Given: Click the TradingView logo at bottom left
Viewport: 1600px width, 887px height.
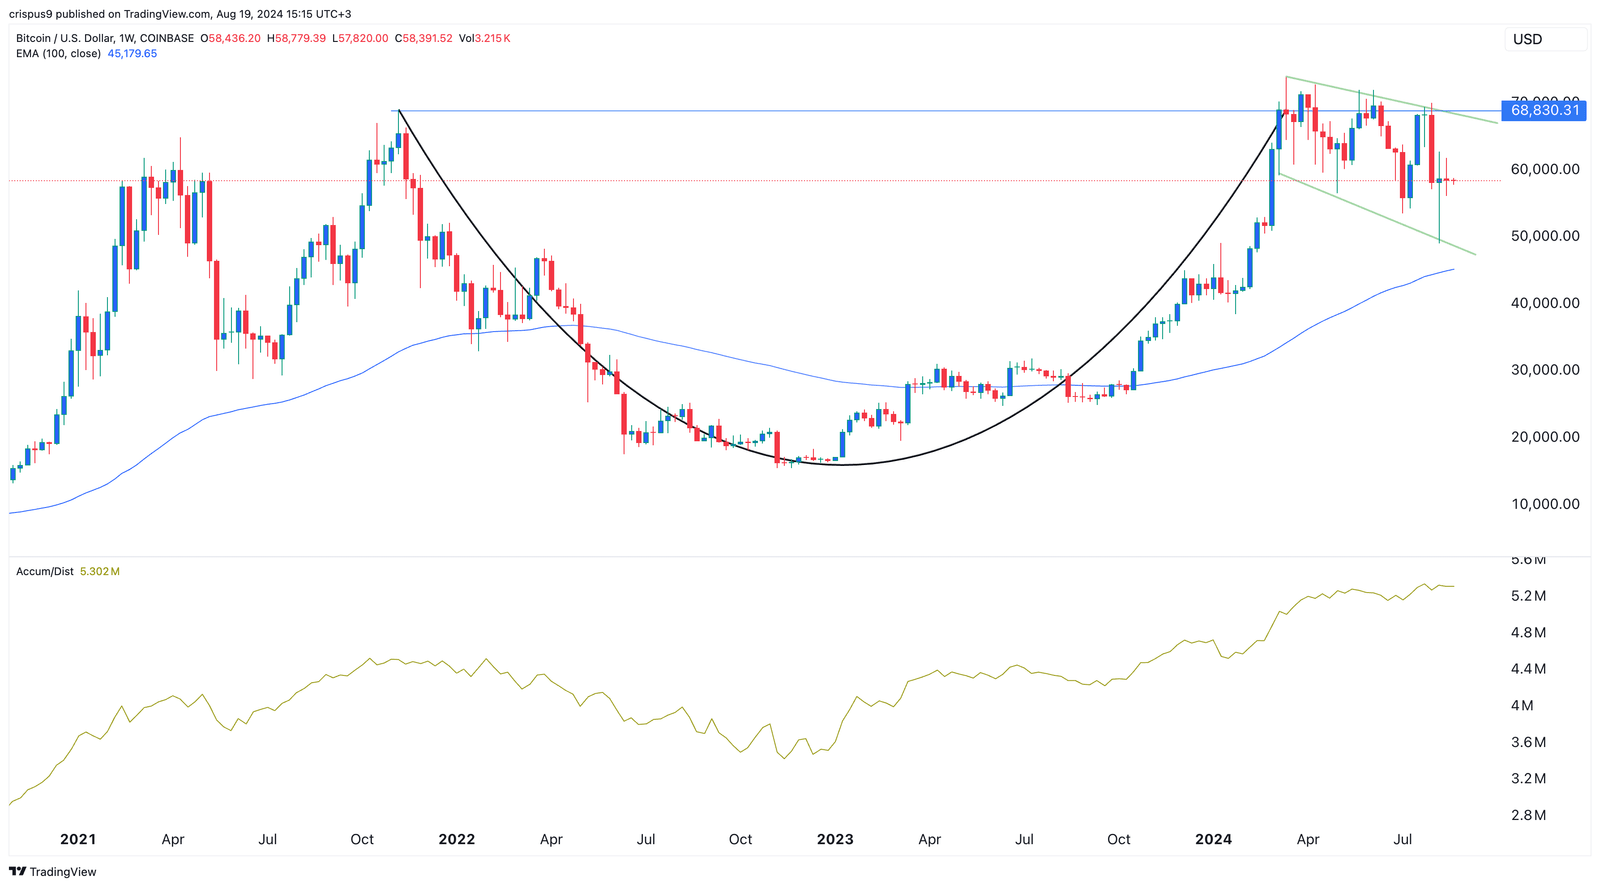Looking at the screenshot, I should (x=52, y=872).
